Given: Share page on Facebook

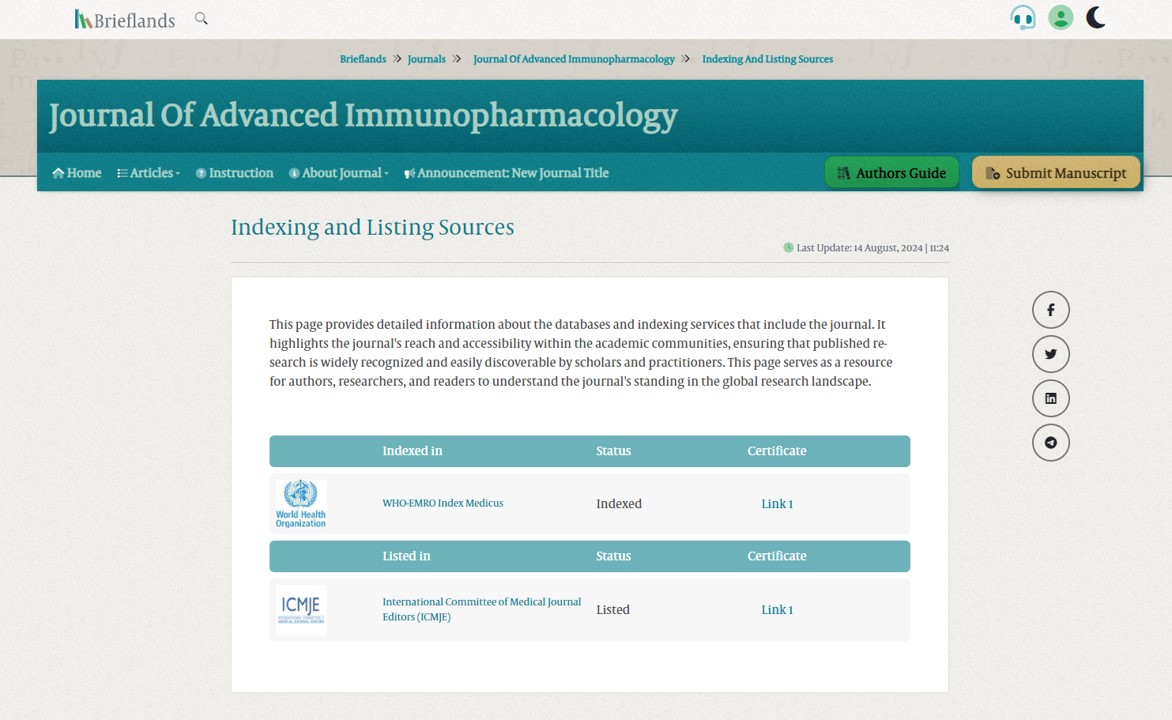Looking at the screenshot, I should pyautogui.click(x=1050, y=310).
